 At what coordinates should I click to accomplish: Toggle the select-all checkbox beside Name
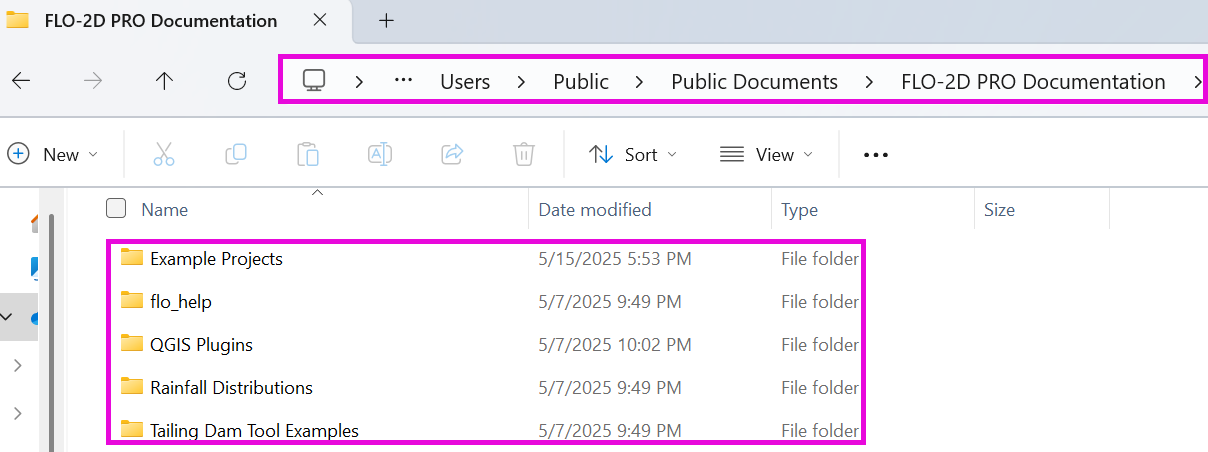116,208
